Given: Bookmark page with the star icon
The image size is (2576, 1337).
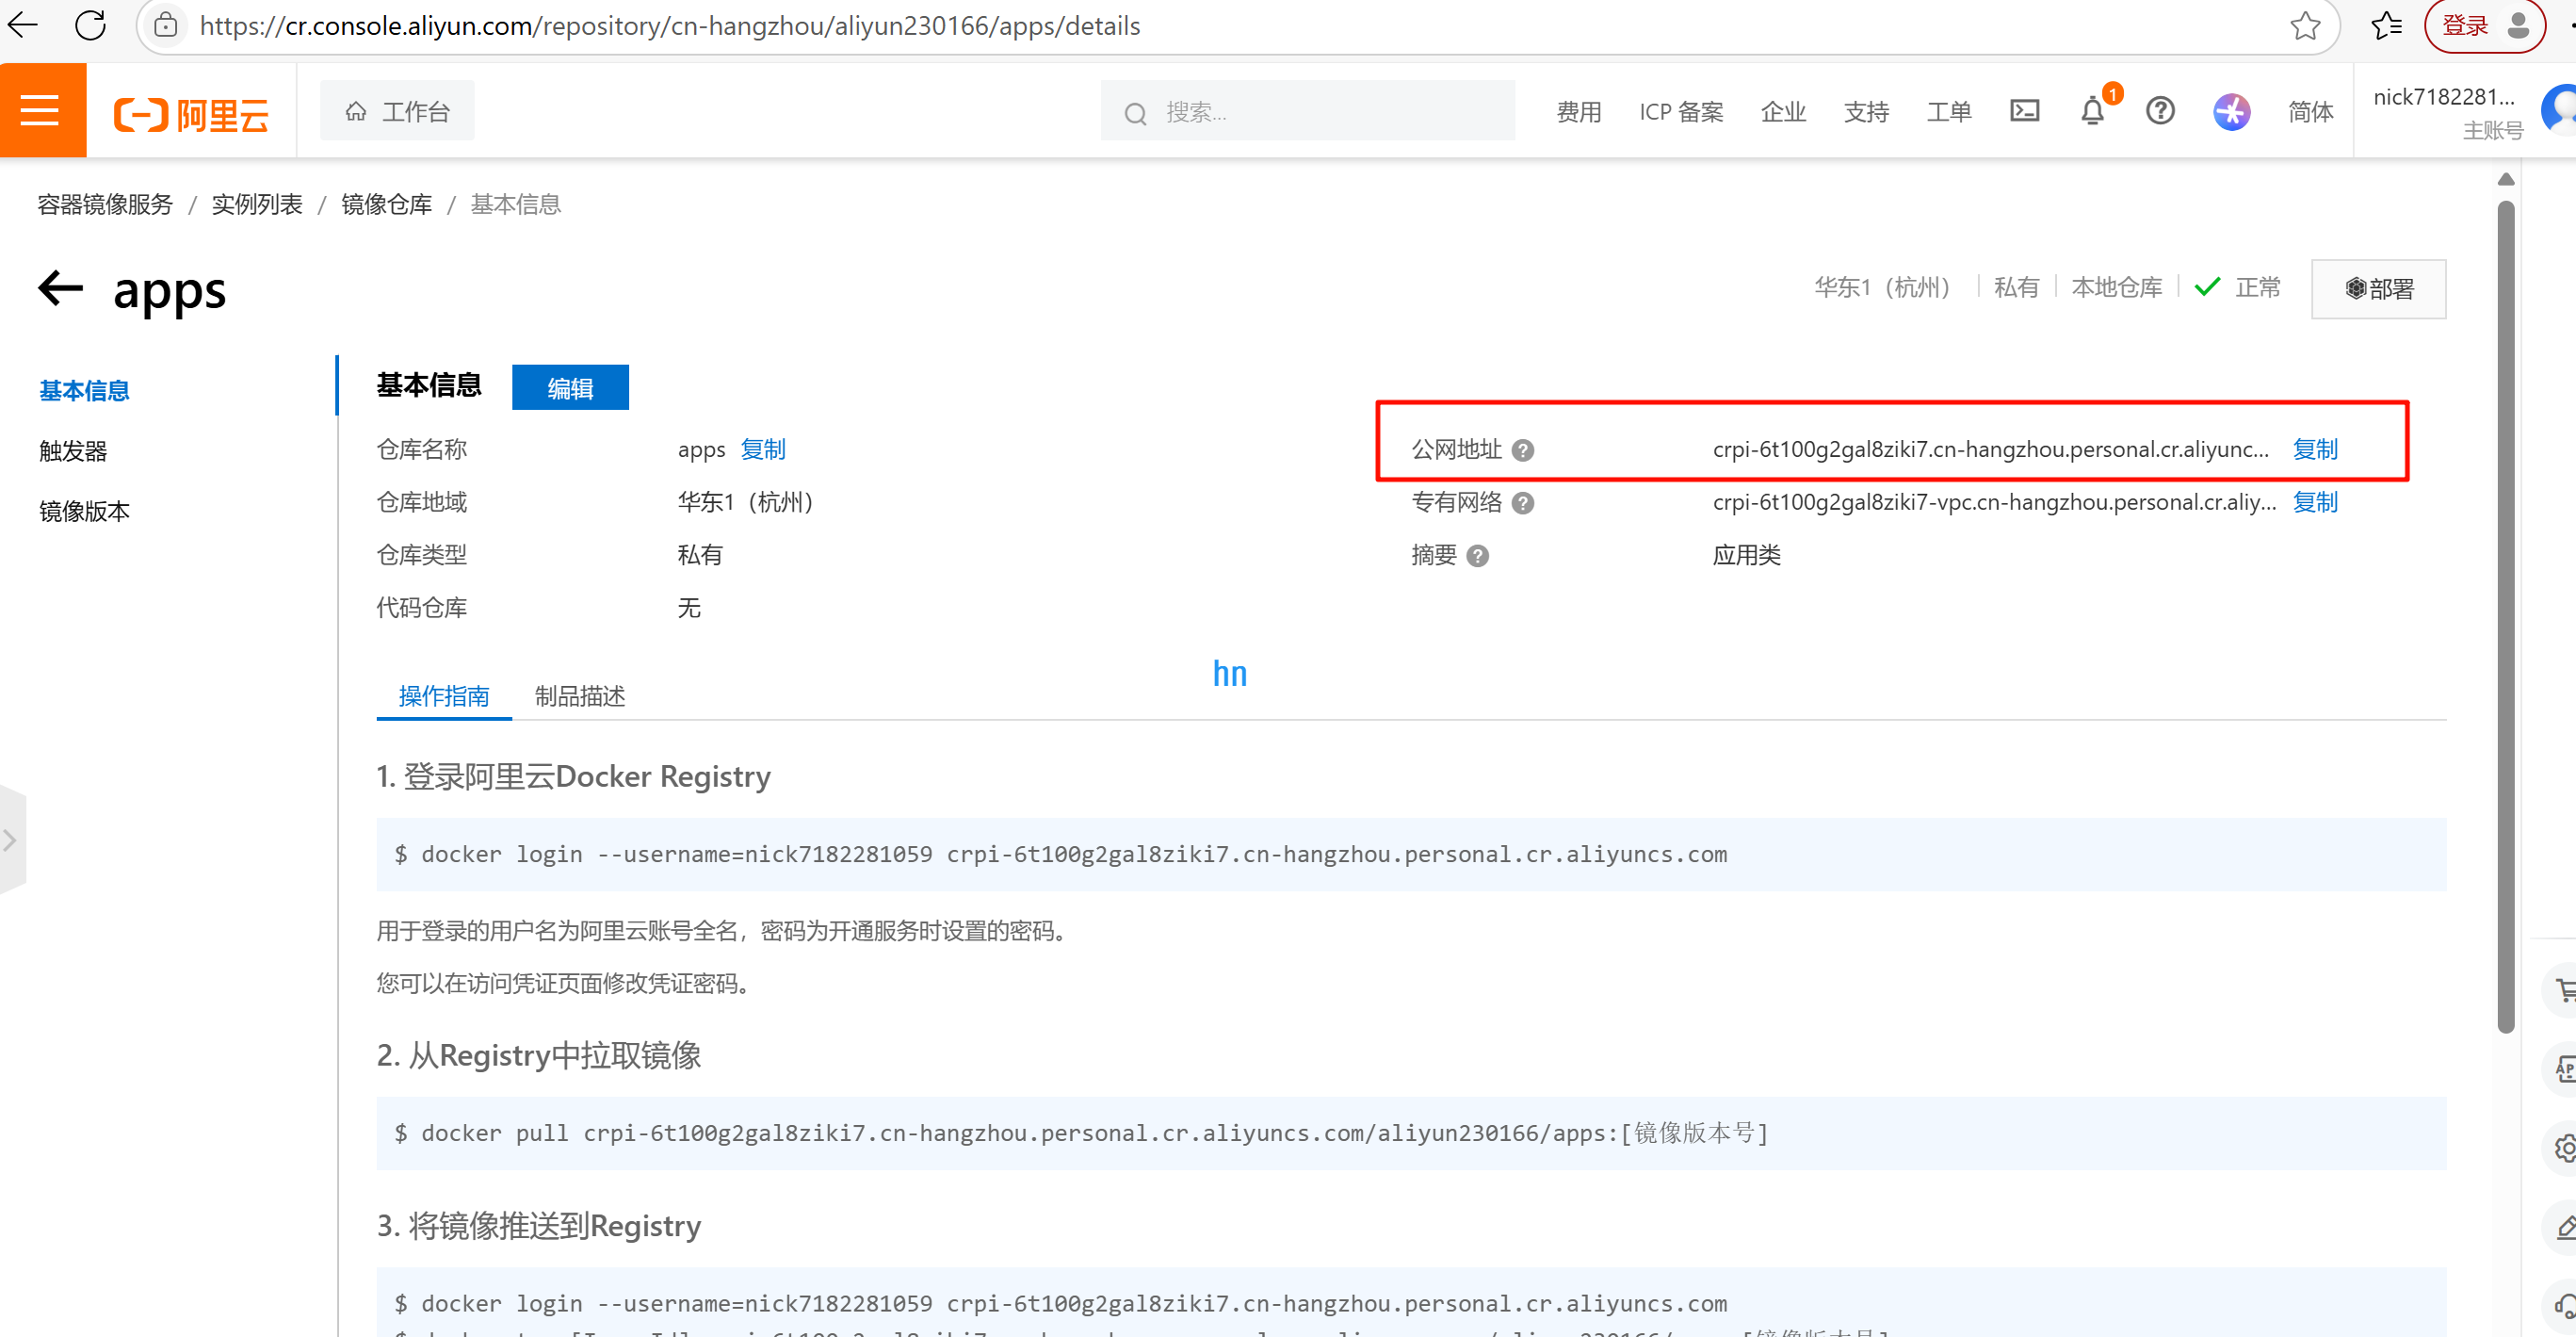Looking at the screenshot, I should pos(2305,26).
